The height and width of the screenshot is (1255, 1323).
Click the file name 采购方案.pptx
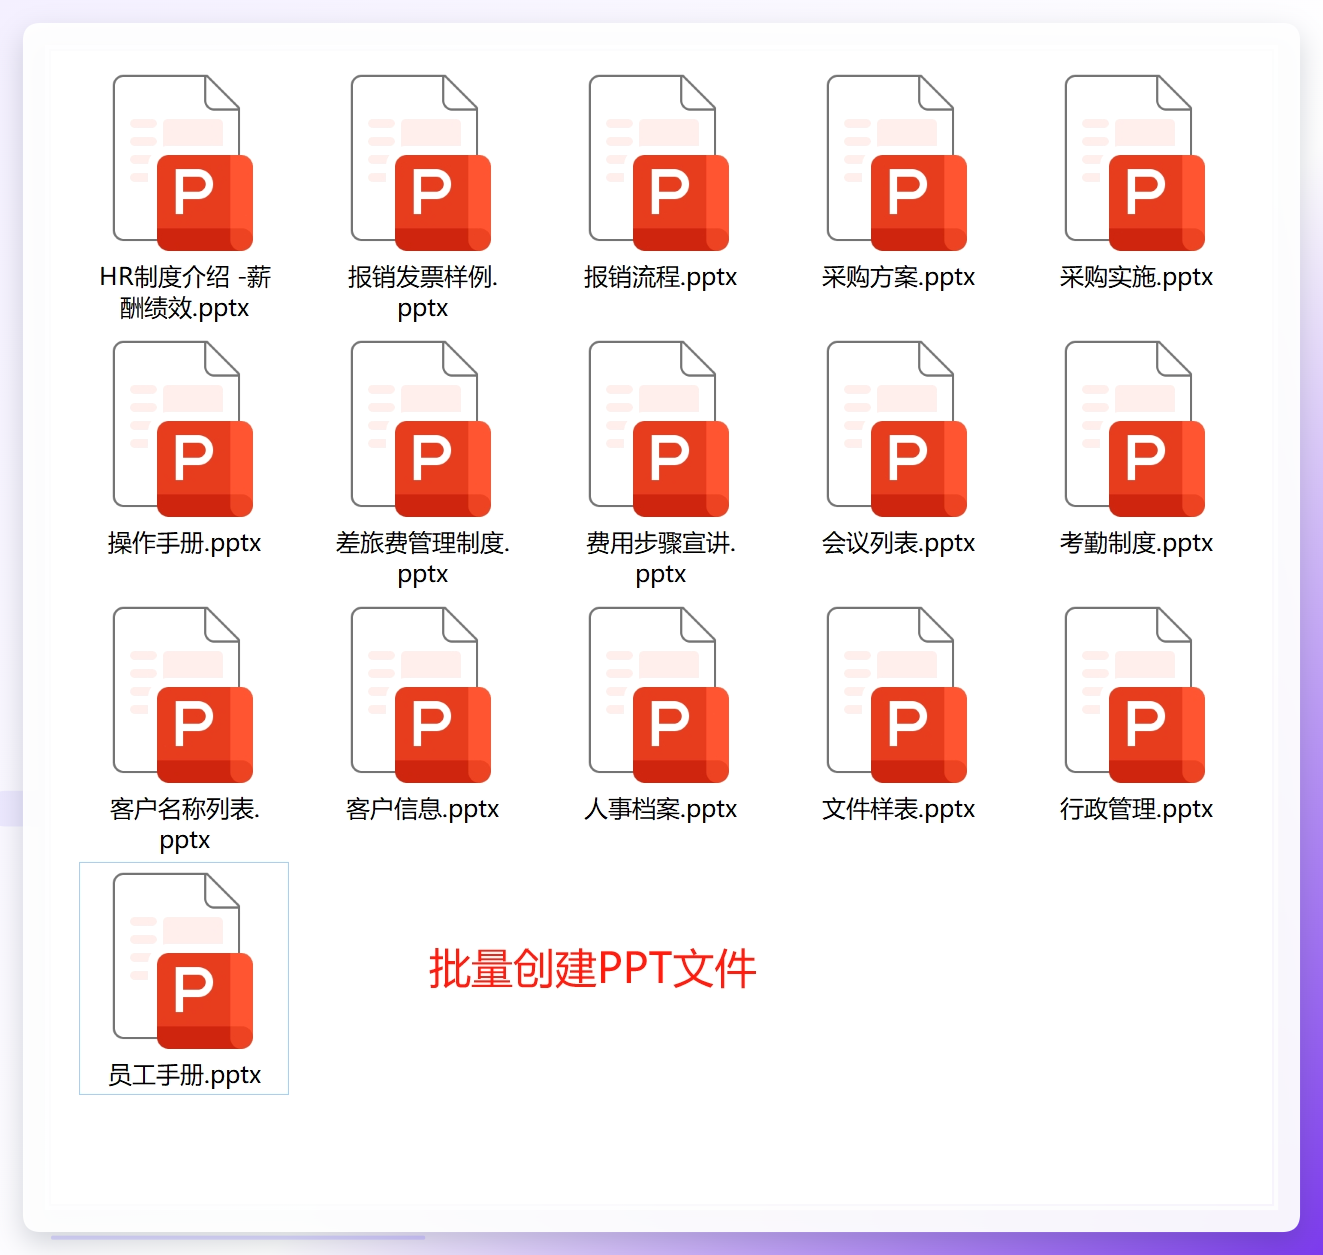click(x=898, y=277)
